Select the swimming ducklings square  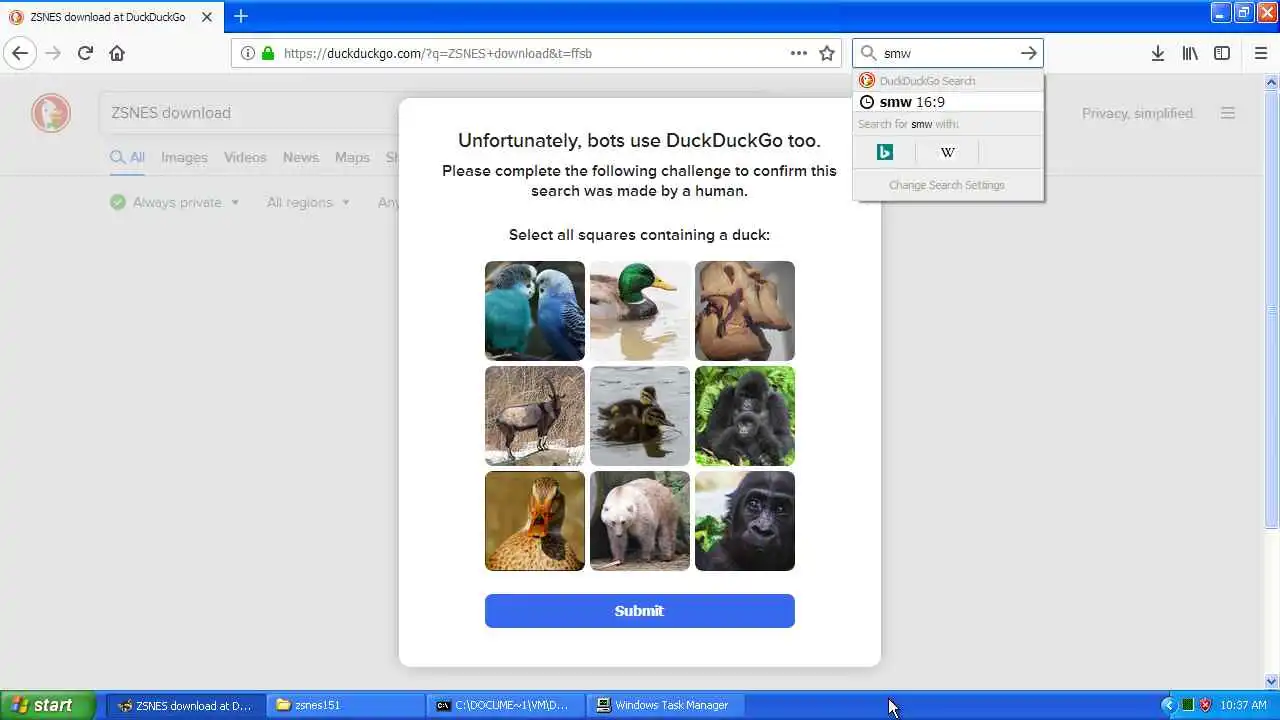click(x=640, y=416)
